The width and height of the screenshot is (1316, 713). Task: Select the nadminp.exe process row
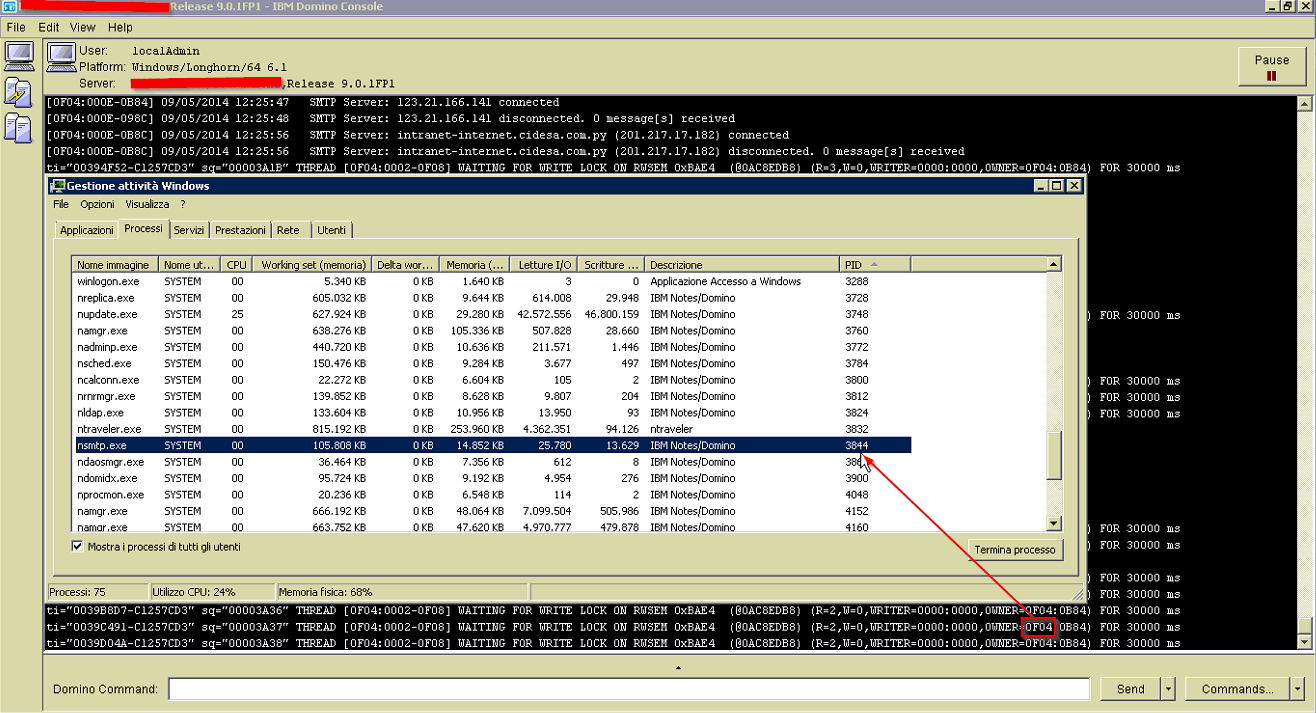coord(491,347)
